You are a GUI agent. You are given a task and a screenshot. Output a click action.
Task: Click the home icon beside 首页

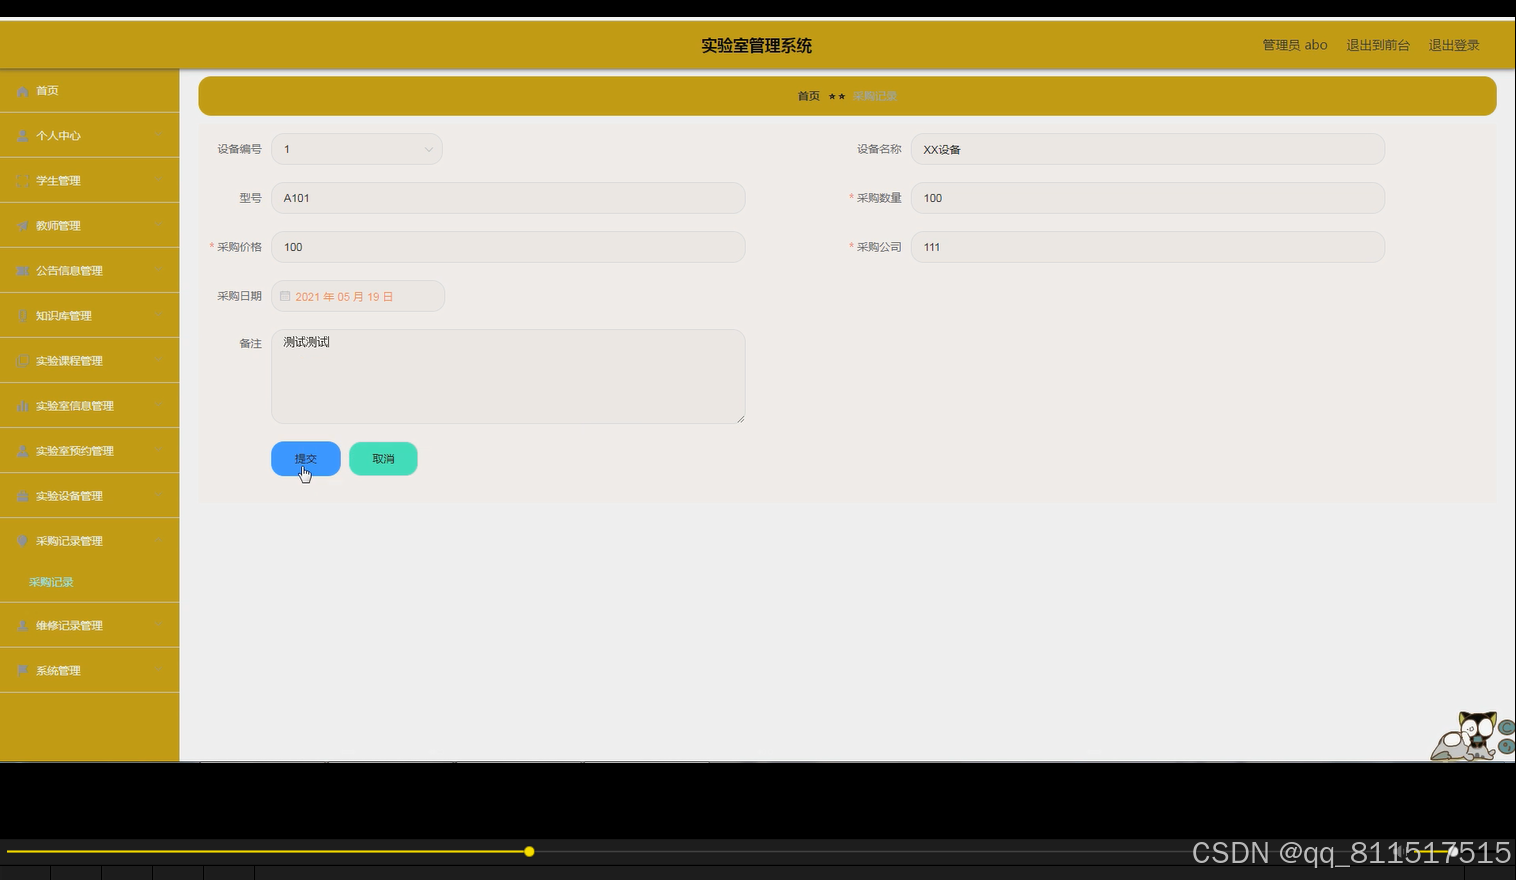tap(23, 91)
